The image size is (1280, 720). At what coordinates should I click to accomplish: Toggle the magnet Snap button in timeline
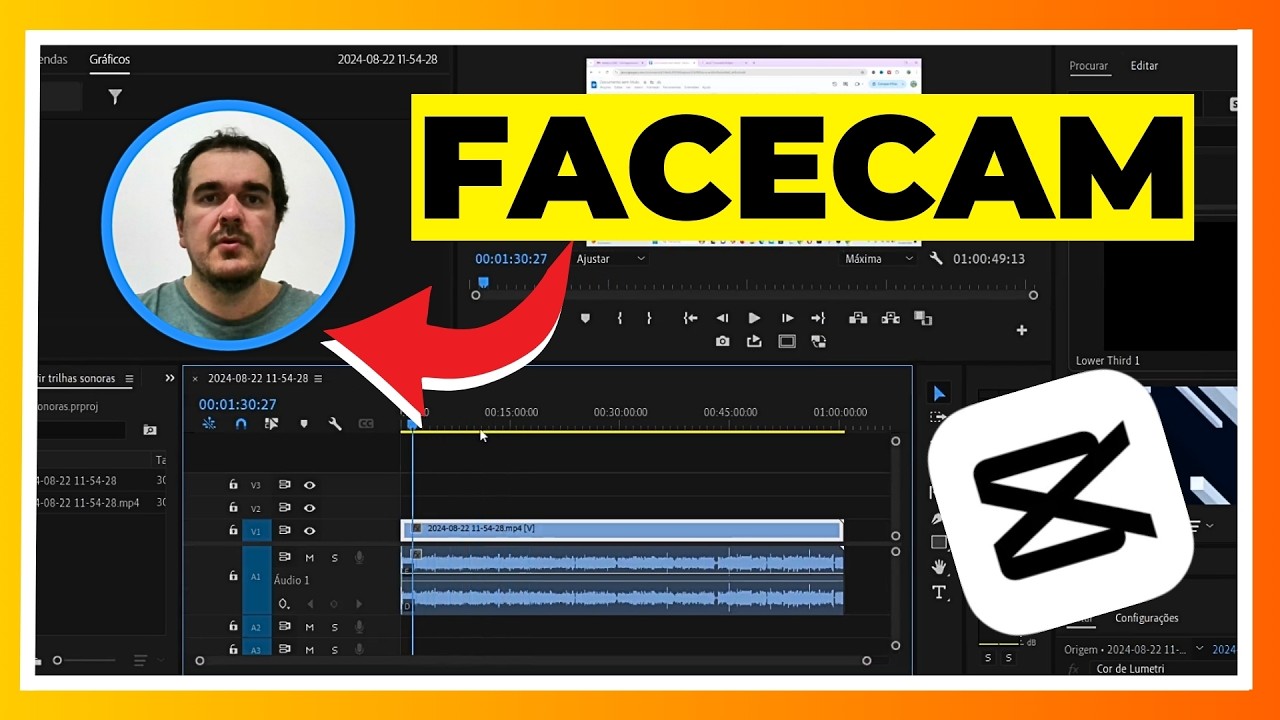click(240, 424)
